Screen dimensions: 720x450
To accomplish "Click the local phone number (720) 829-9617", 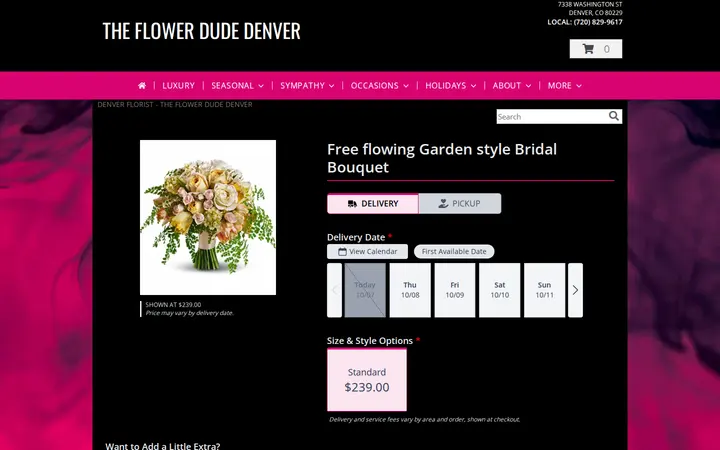I will (x=598, y=22).
